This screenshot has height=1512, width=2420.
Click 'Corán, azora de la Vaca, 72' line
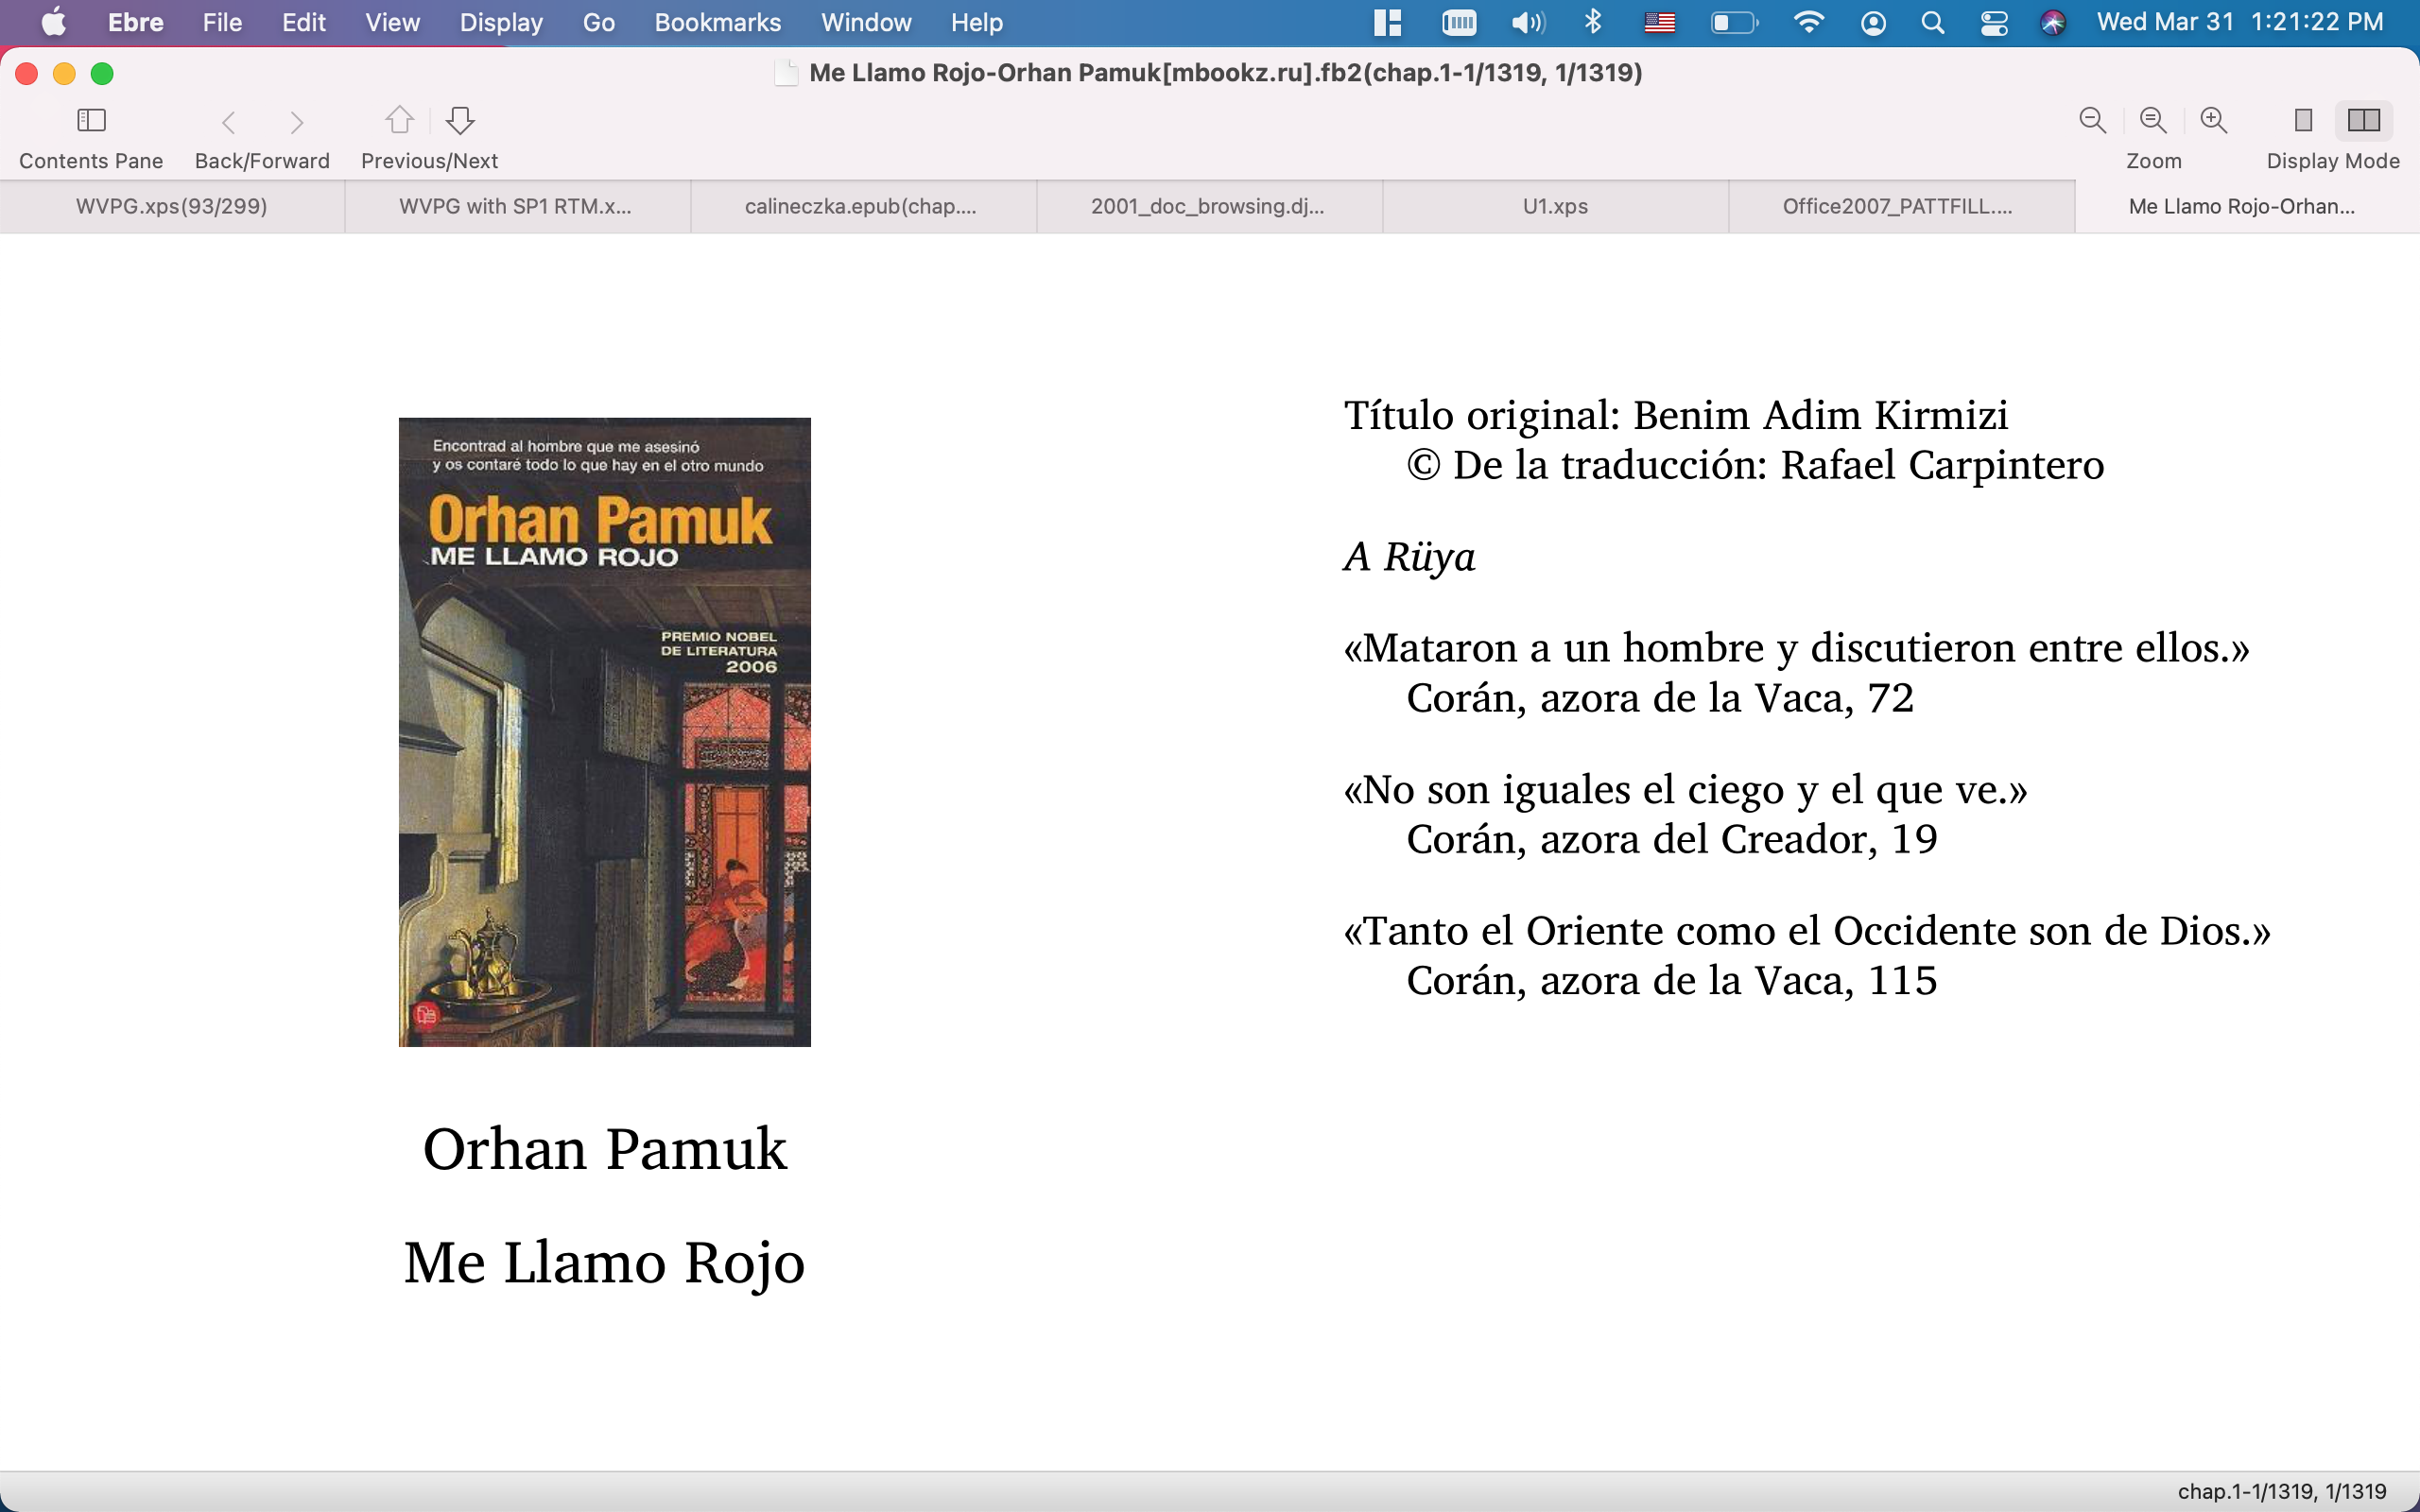click(1660, 698)
